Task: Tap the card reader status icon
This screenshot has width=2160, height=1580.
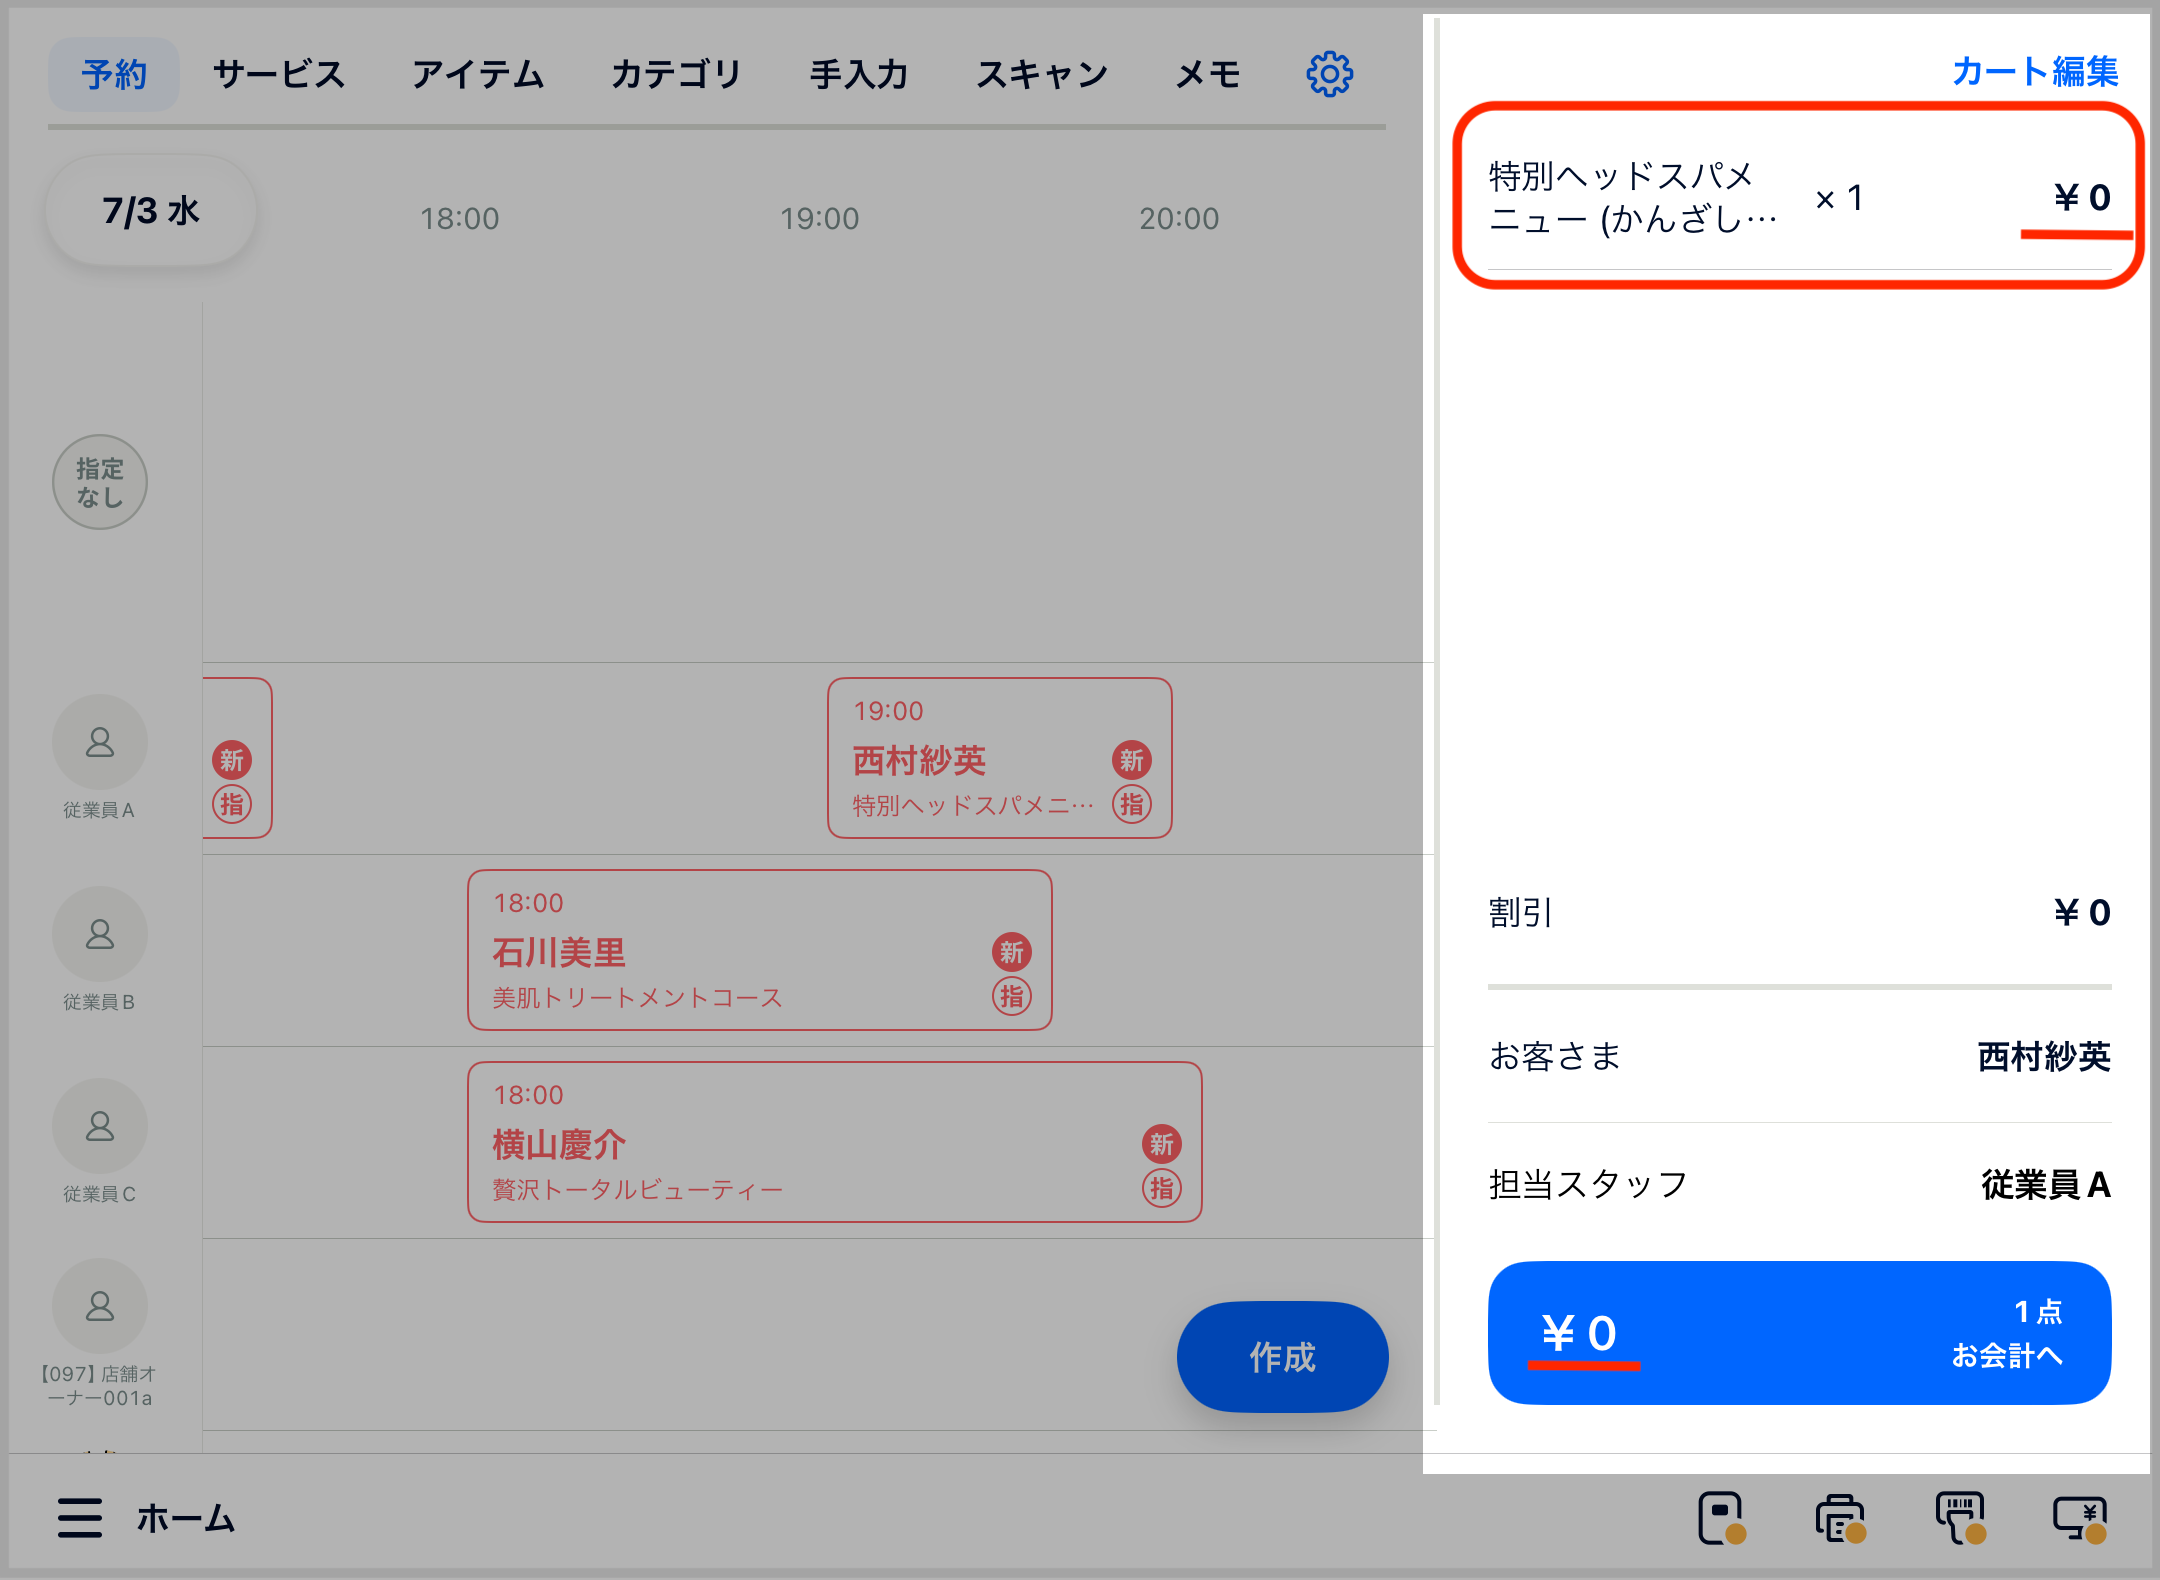Action: pos(1722,1518)
